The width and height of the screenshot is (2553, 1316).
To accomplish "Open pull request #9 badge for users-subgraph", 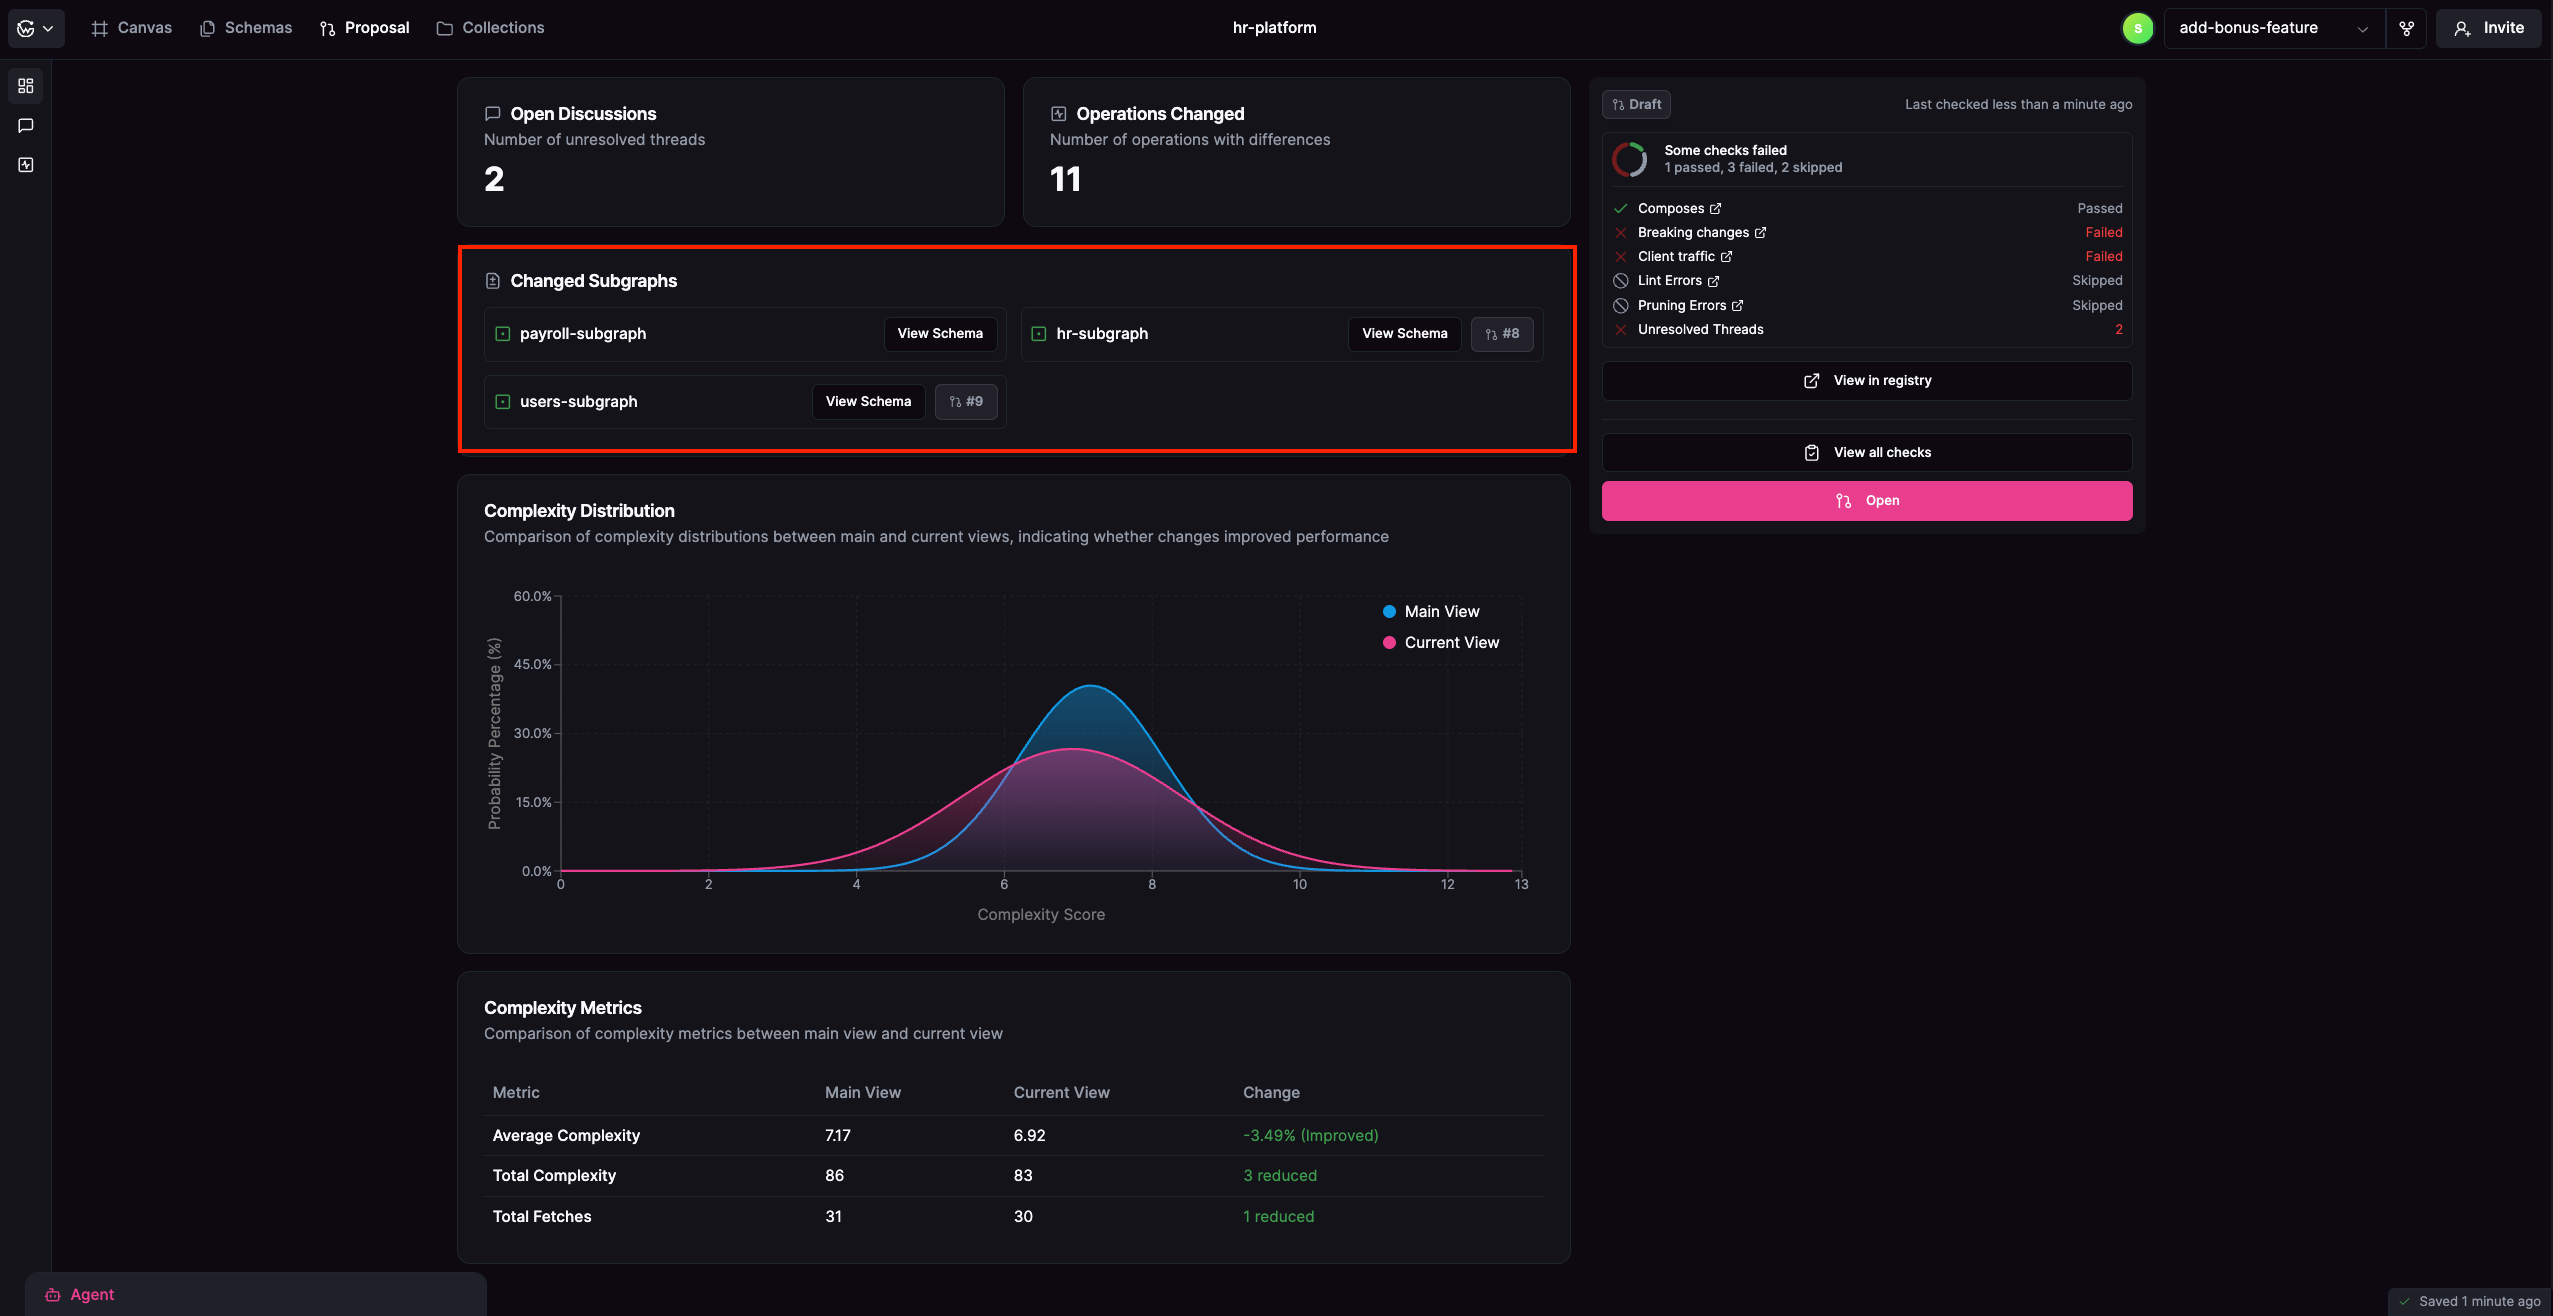I will [965, 402].
